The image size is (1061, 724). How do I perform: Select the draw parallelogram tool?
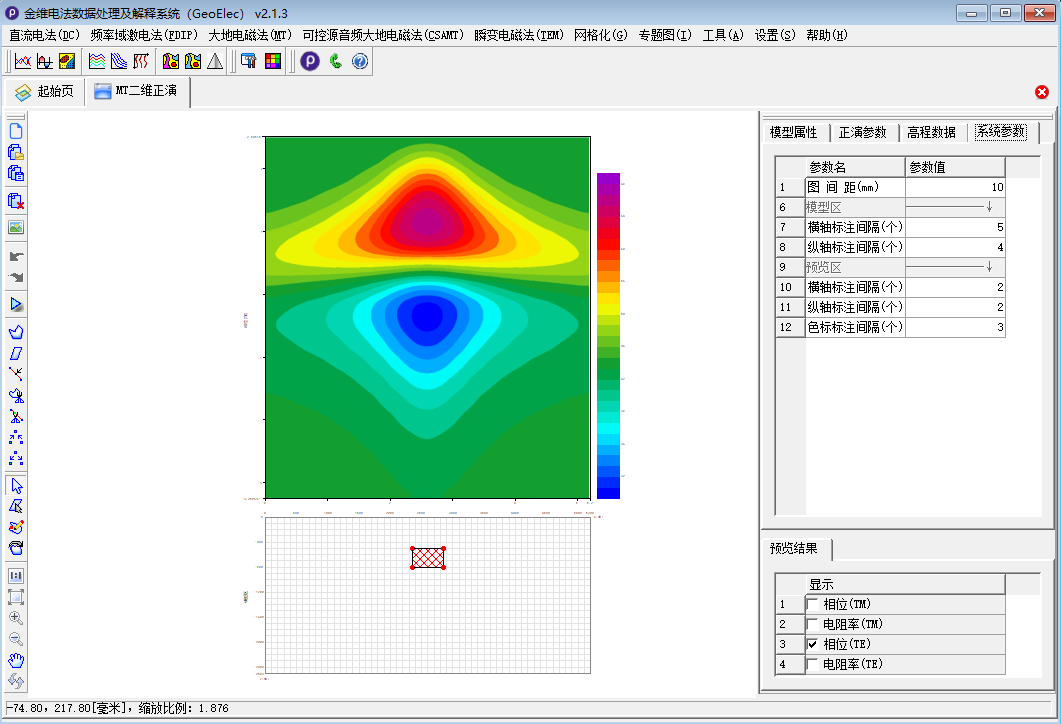(16, 353)
